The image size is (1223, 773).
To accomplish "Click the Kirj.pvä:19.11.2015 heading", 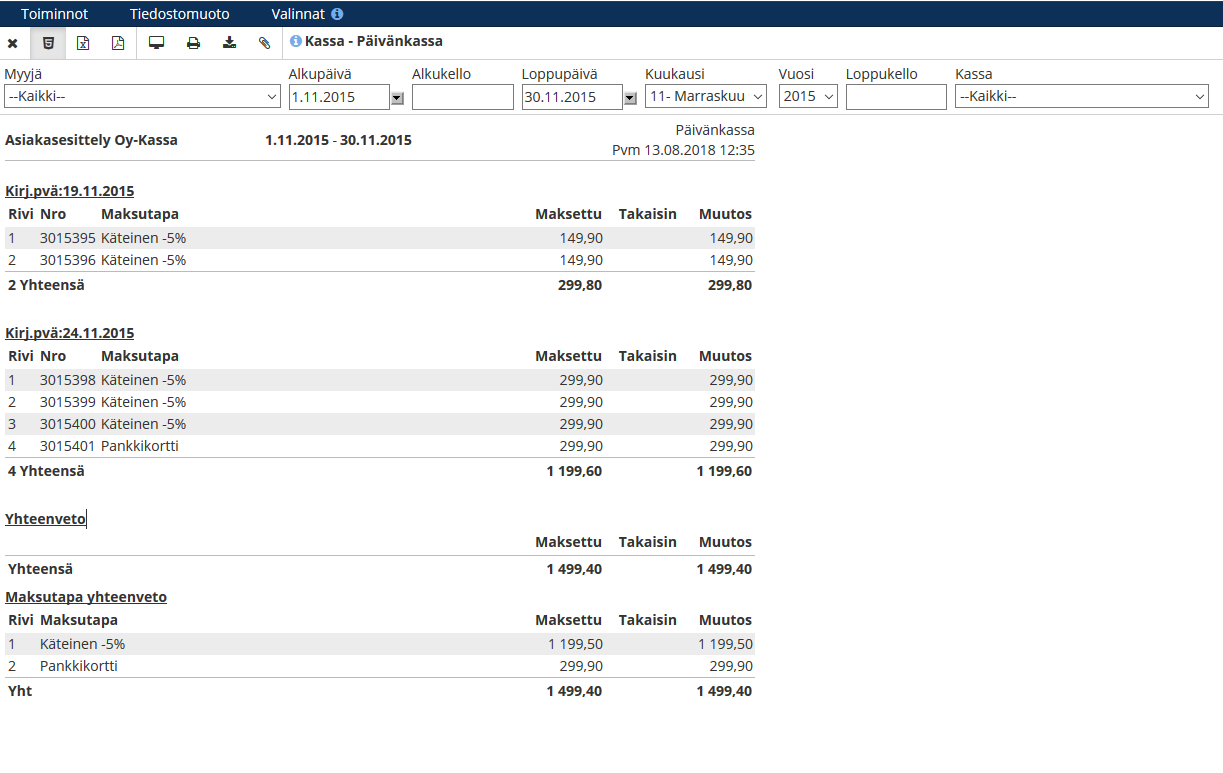I will coord(70,191).
